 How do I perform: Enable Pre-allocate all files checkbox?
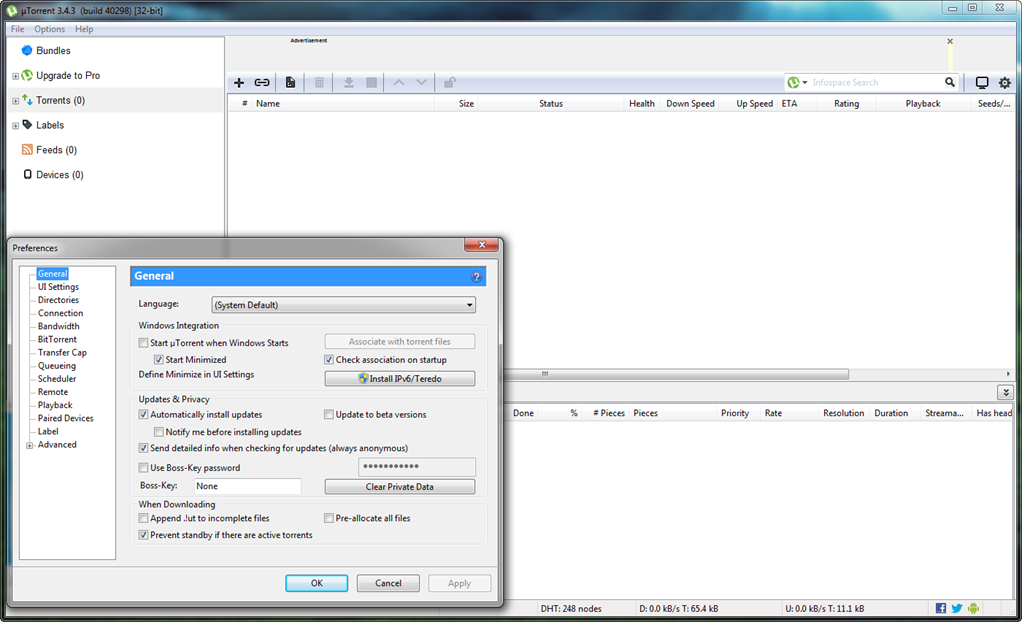click(329, 518)
